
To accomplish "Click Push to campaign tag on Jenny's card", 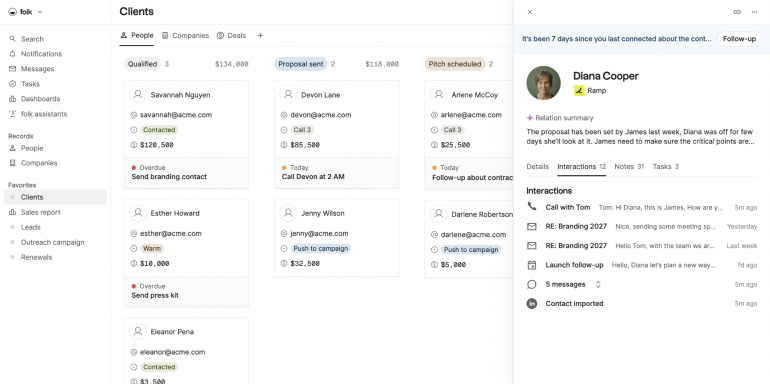I will [x=321, y=248].
